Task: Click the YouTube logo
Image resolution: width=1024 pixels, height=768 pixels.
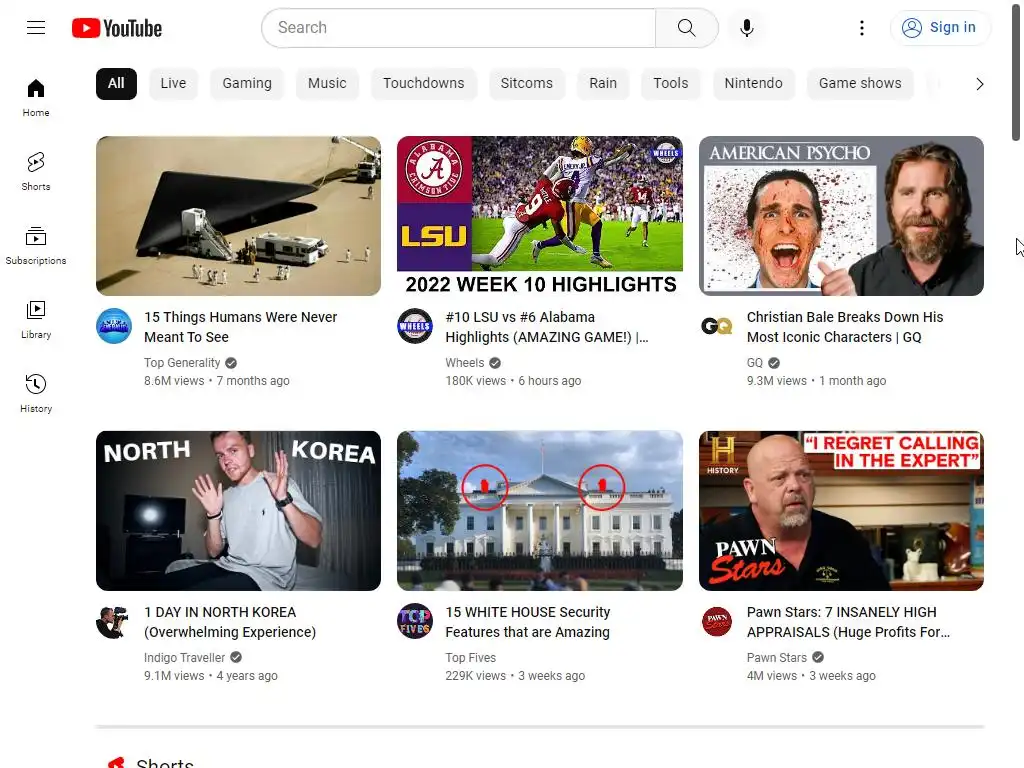Action: (117, 28)
